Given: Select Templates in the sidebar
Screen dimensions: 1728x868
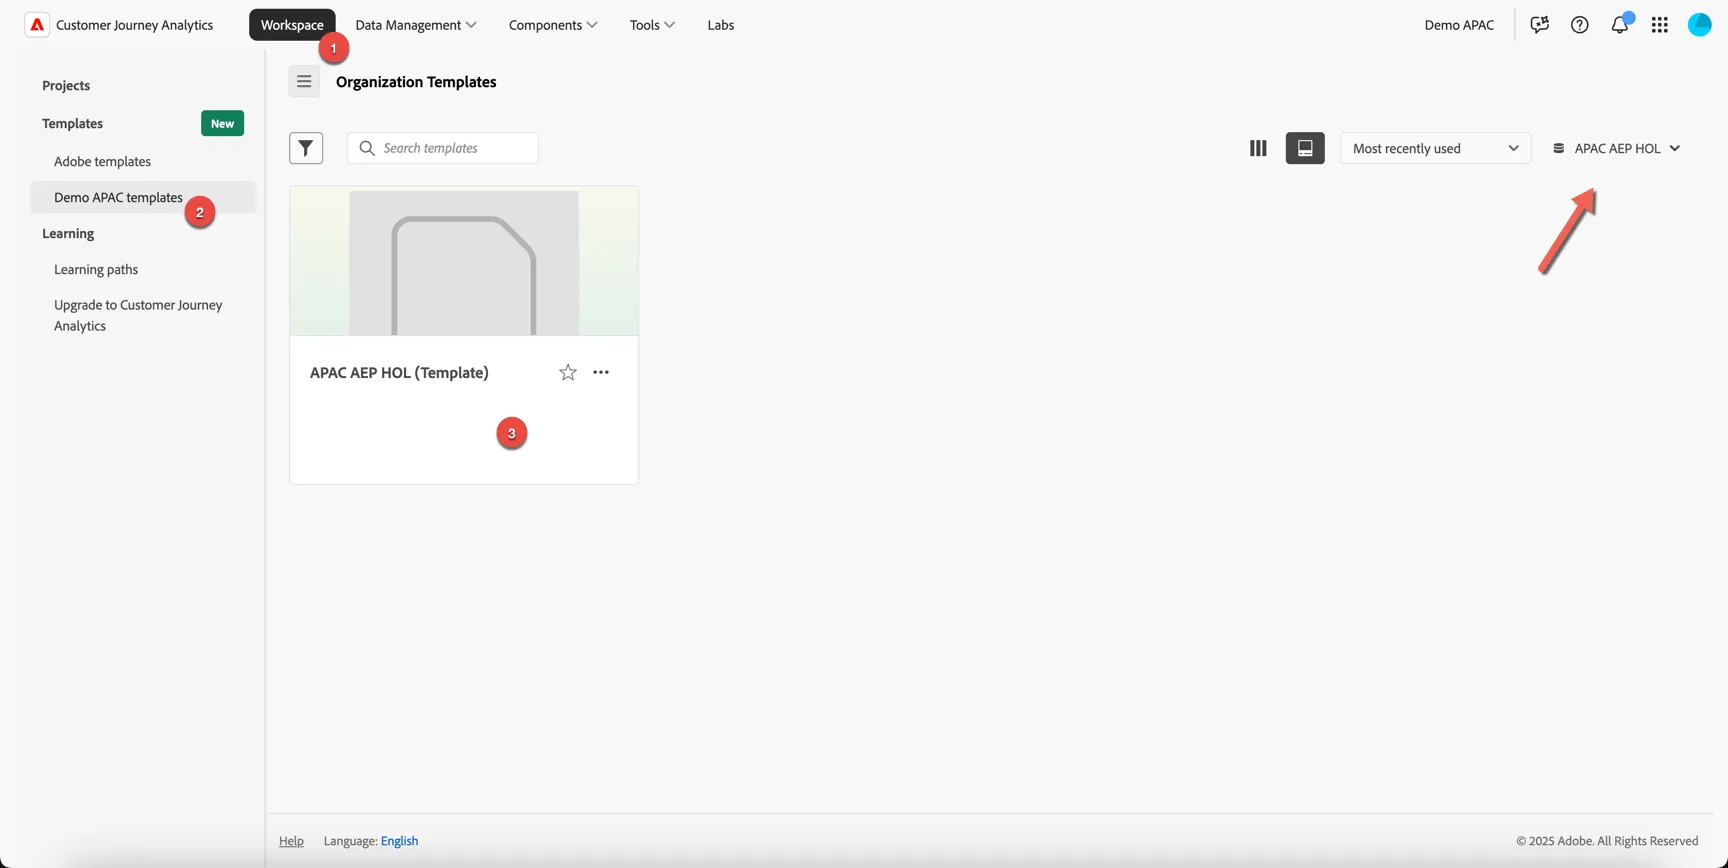Looking at the screenshot, I should coord(72,123).
